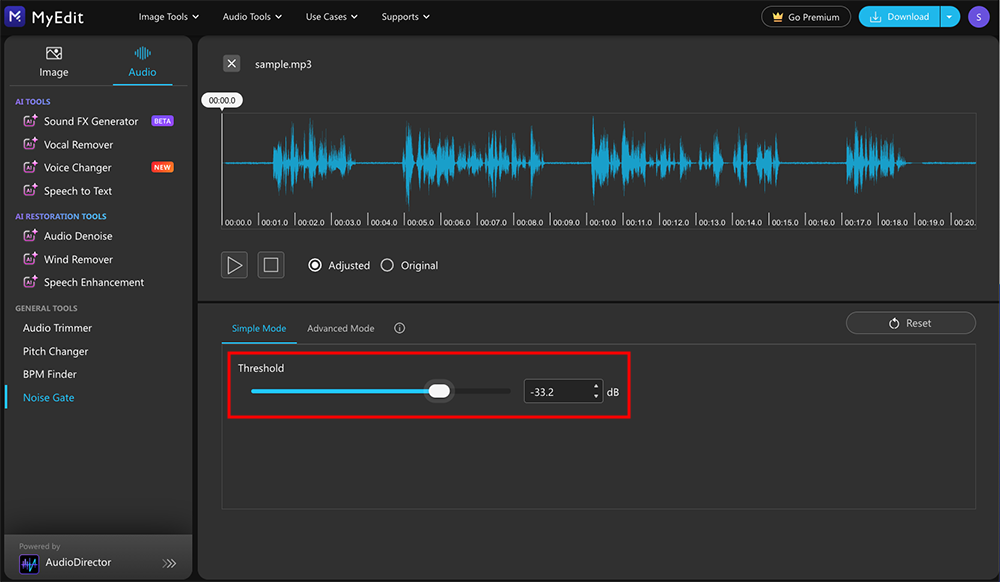This screenshot has width=1000, height=582.
Task: Switch to the Image tab
Action: [54, 61]
